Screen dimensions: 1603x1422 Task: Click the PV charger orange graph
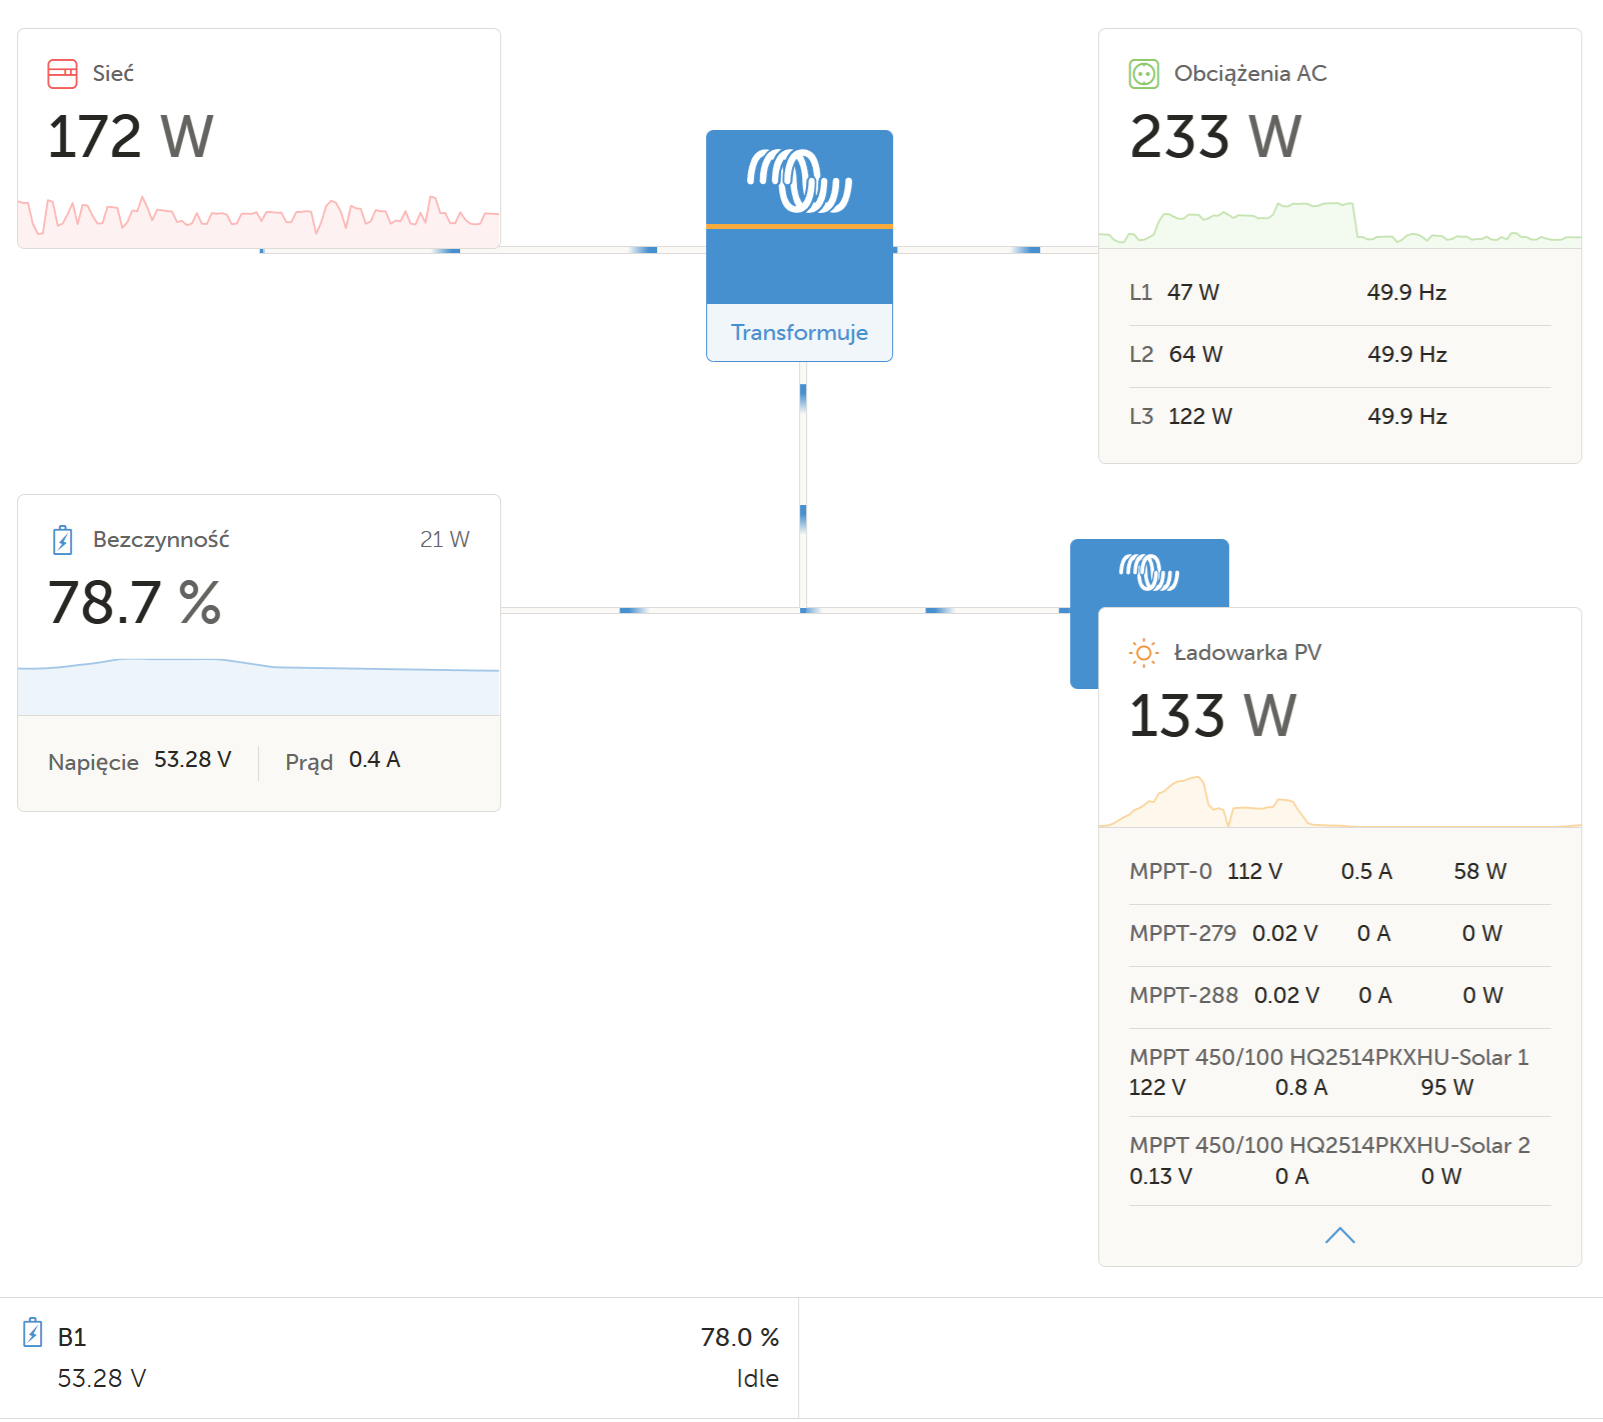[x=1340, y=801]
